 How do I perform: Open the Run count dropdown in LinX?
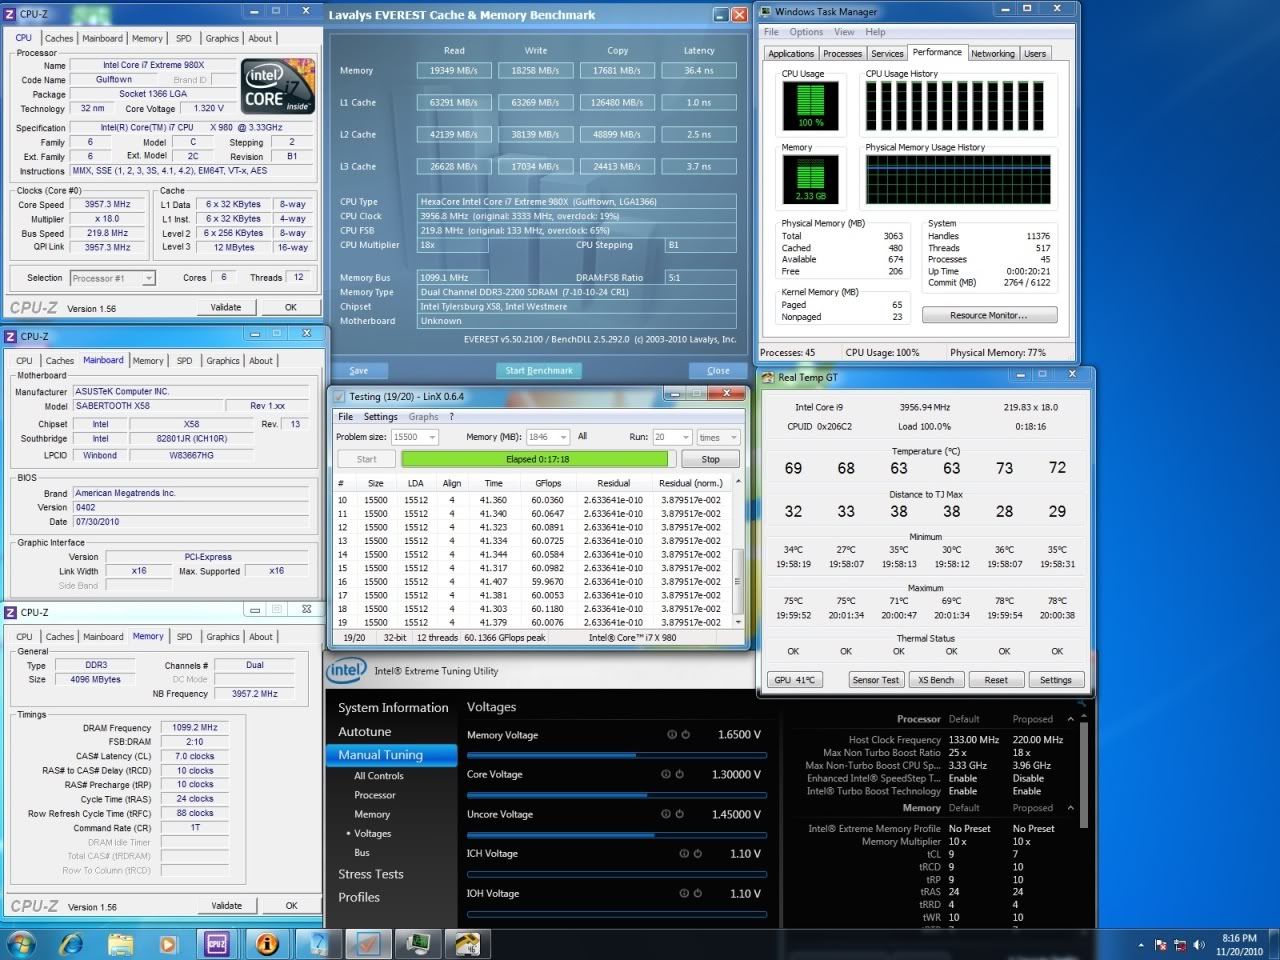(x=685, y=437)
